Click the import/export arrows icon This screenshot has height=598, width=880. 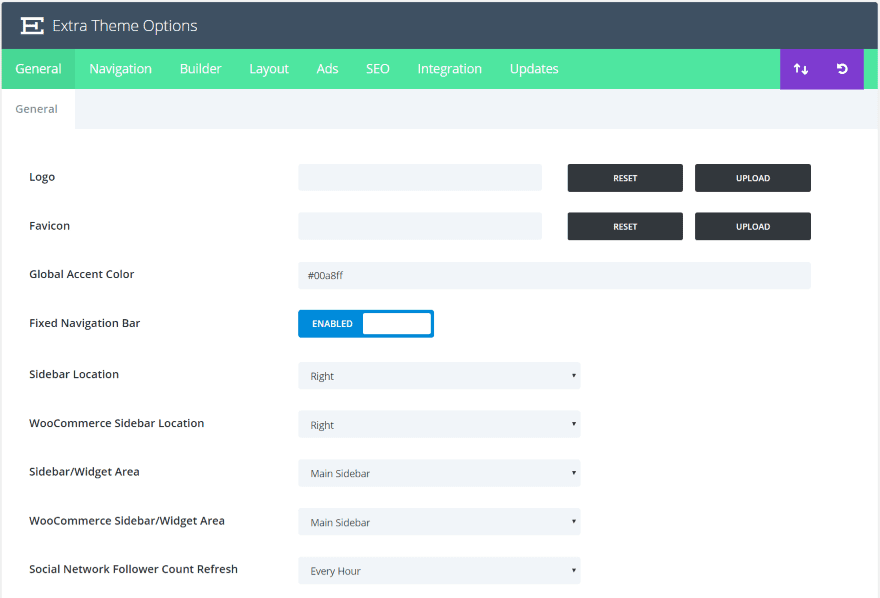(x=801, y=69)
